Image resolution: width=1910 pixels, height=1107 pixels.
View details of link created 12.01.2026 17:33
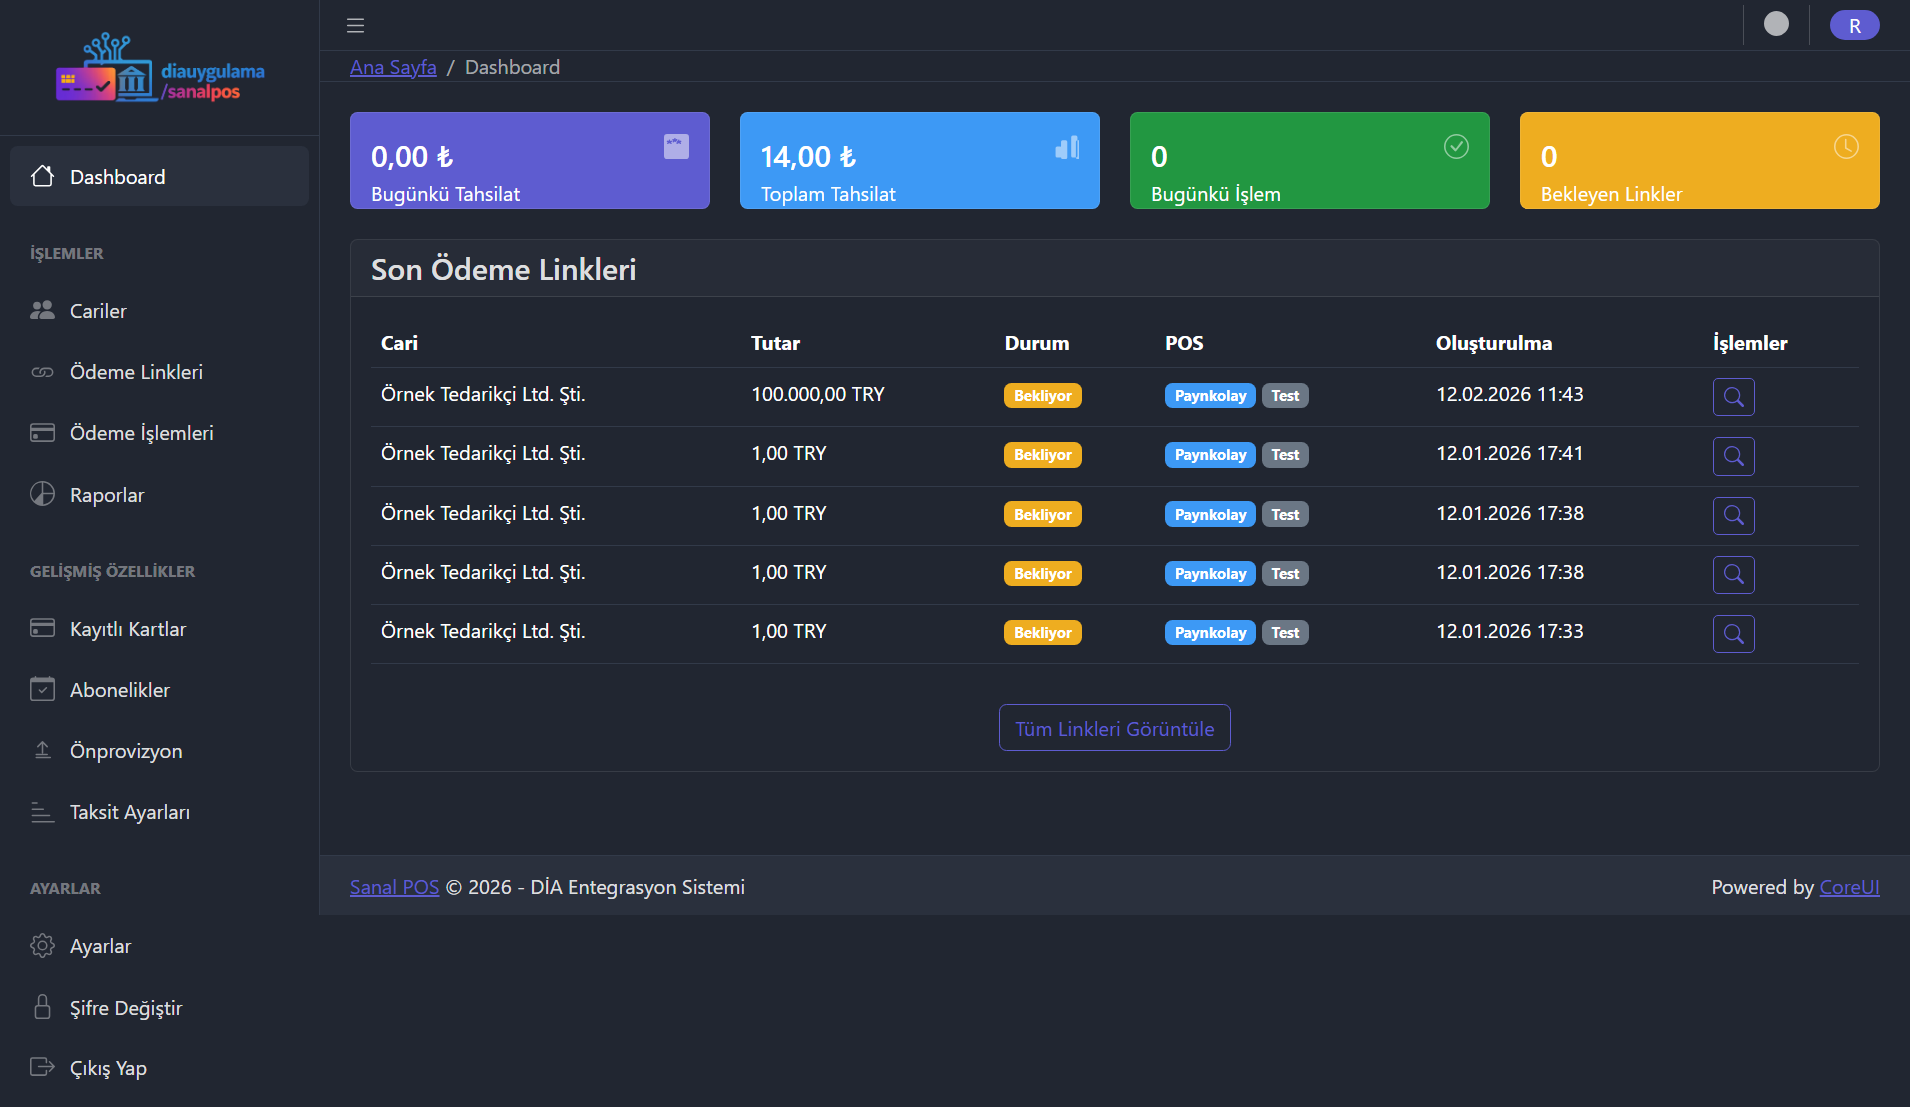pos(1733,634)
